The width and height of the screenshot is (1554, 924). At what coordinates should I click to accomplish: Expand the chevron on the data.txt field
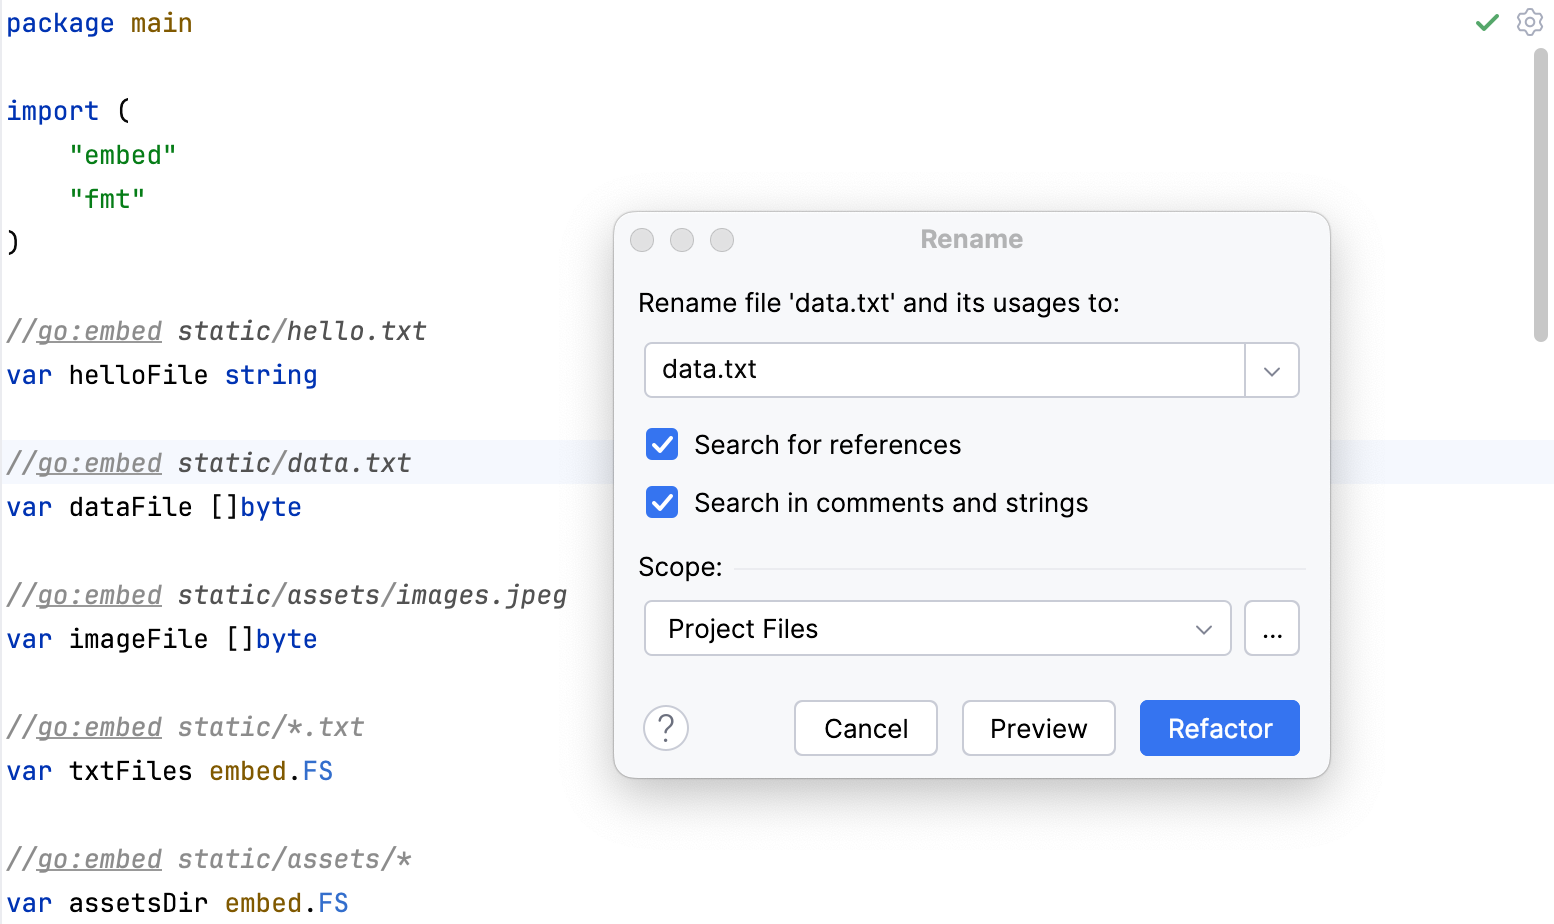(1271, 370)
